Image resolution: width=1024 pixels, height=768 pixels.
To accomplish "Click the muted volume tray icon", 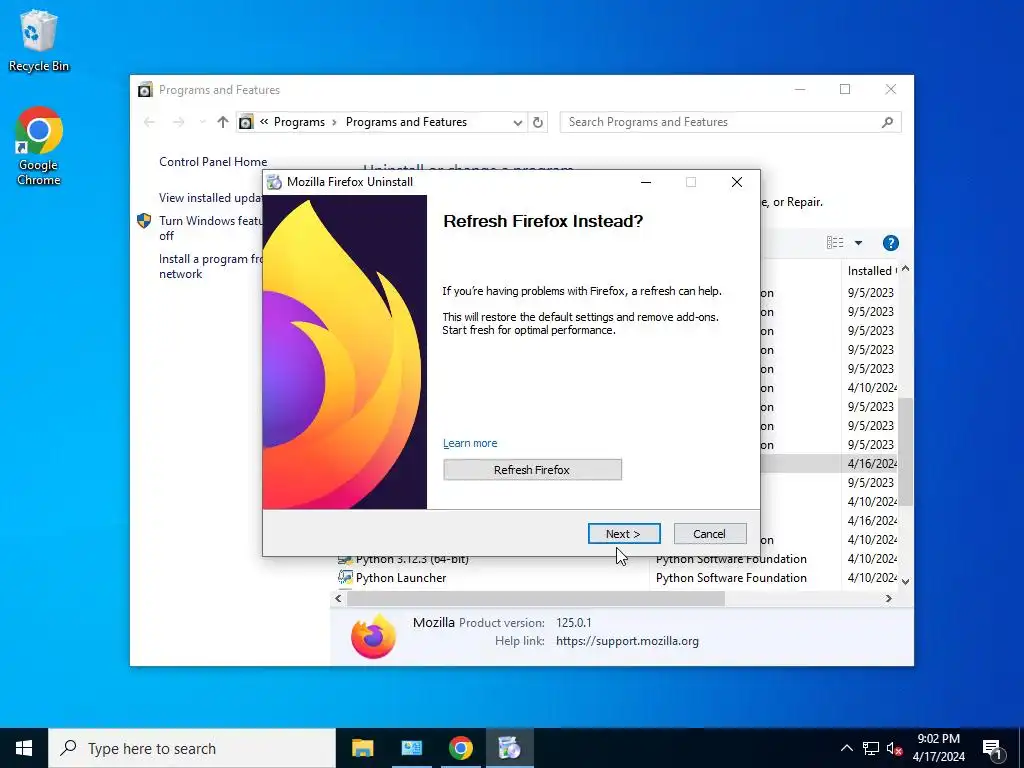I will (895, 748).
